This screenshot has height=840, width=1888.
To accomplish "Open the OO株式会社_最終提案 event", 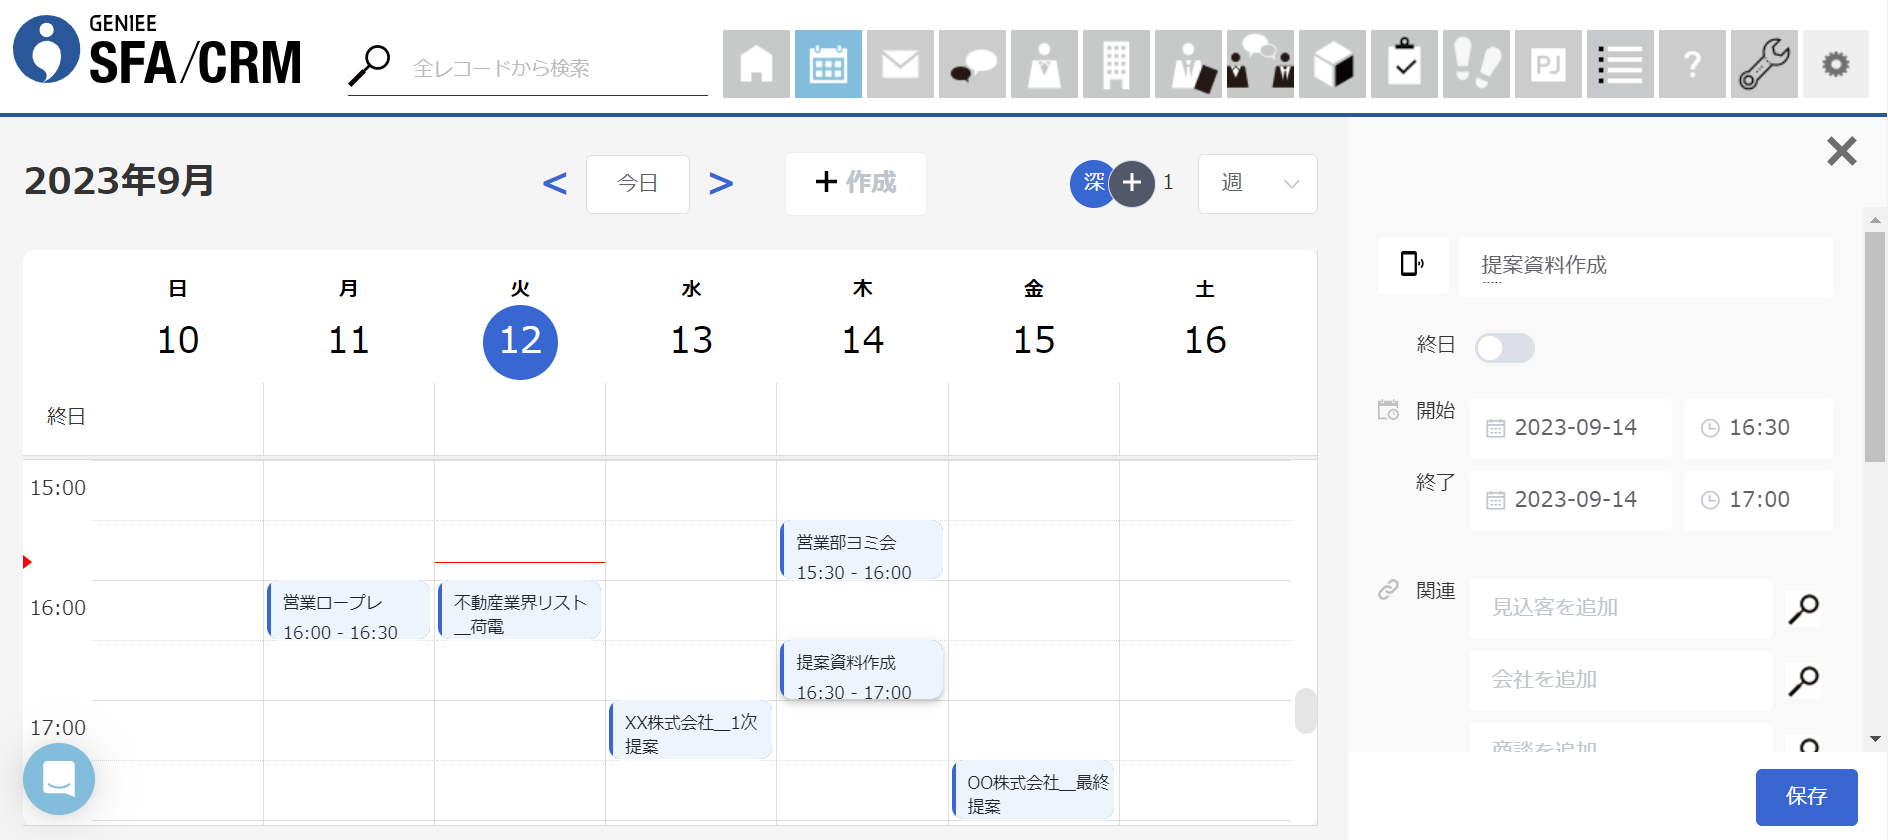I will (1033, 789).
